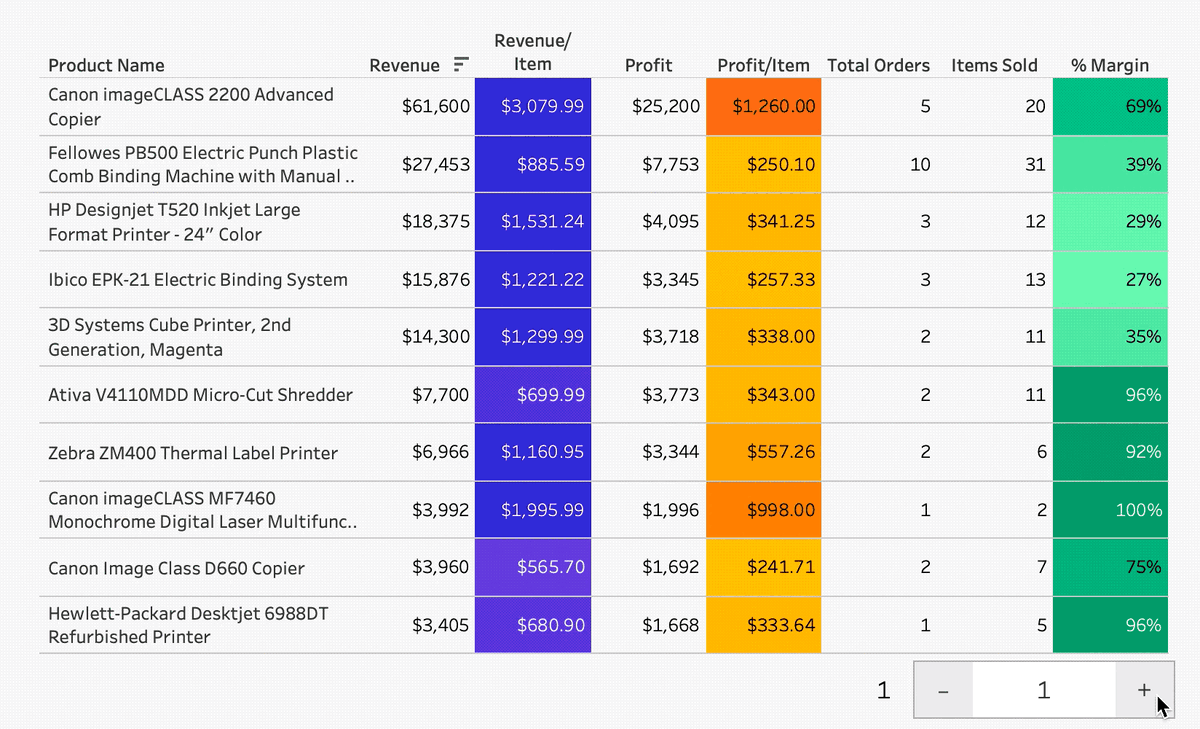Viewport: 1200px width, 729px height.
Task: Click the page number input field
Action: 1044,690
